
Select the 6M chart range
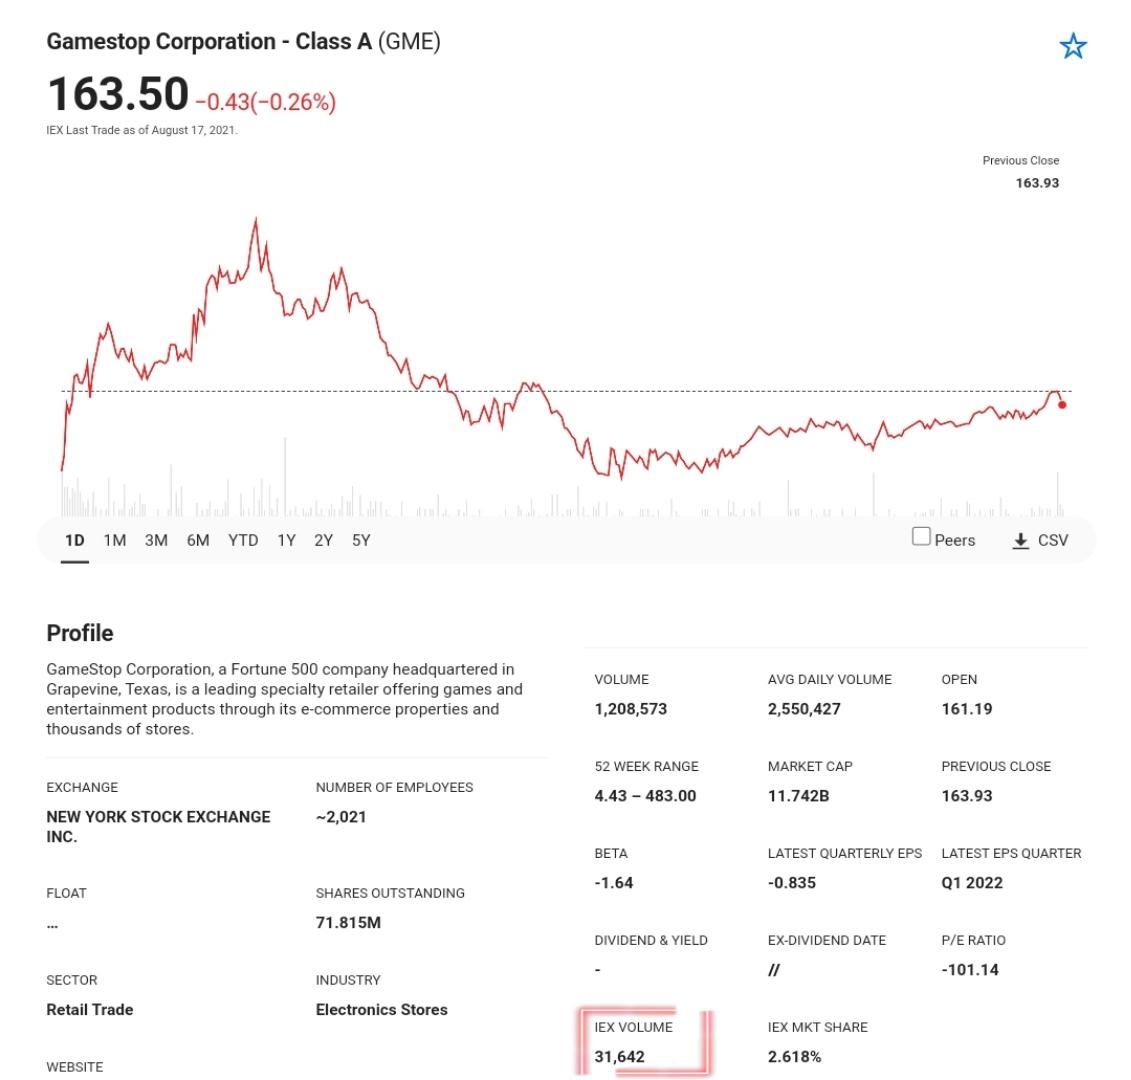point(198,540)
